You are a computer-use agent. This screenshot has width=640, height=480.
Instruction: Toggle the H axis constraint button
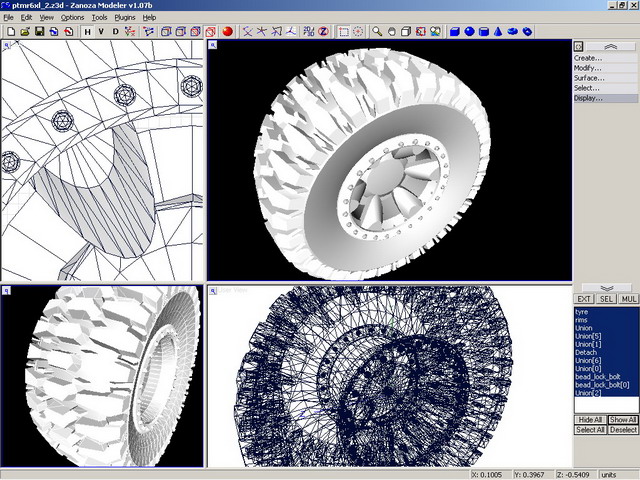[87, 32]
